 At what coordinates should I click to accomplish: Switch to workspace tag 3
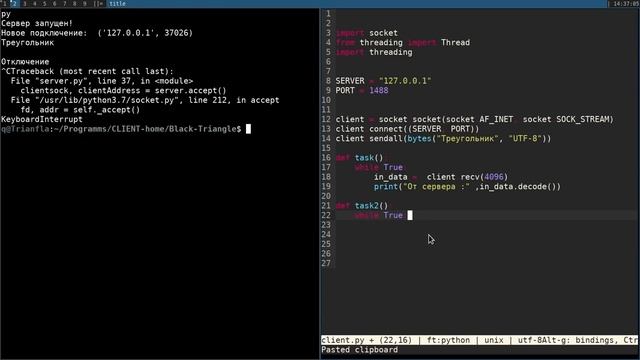[24, 3]
